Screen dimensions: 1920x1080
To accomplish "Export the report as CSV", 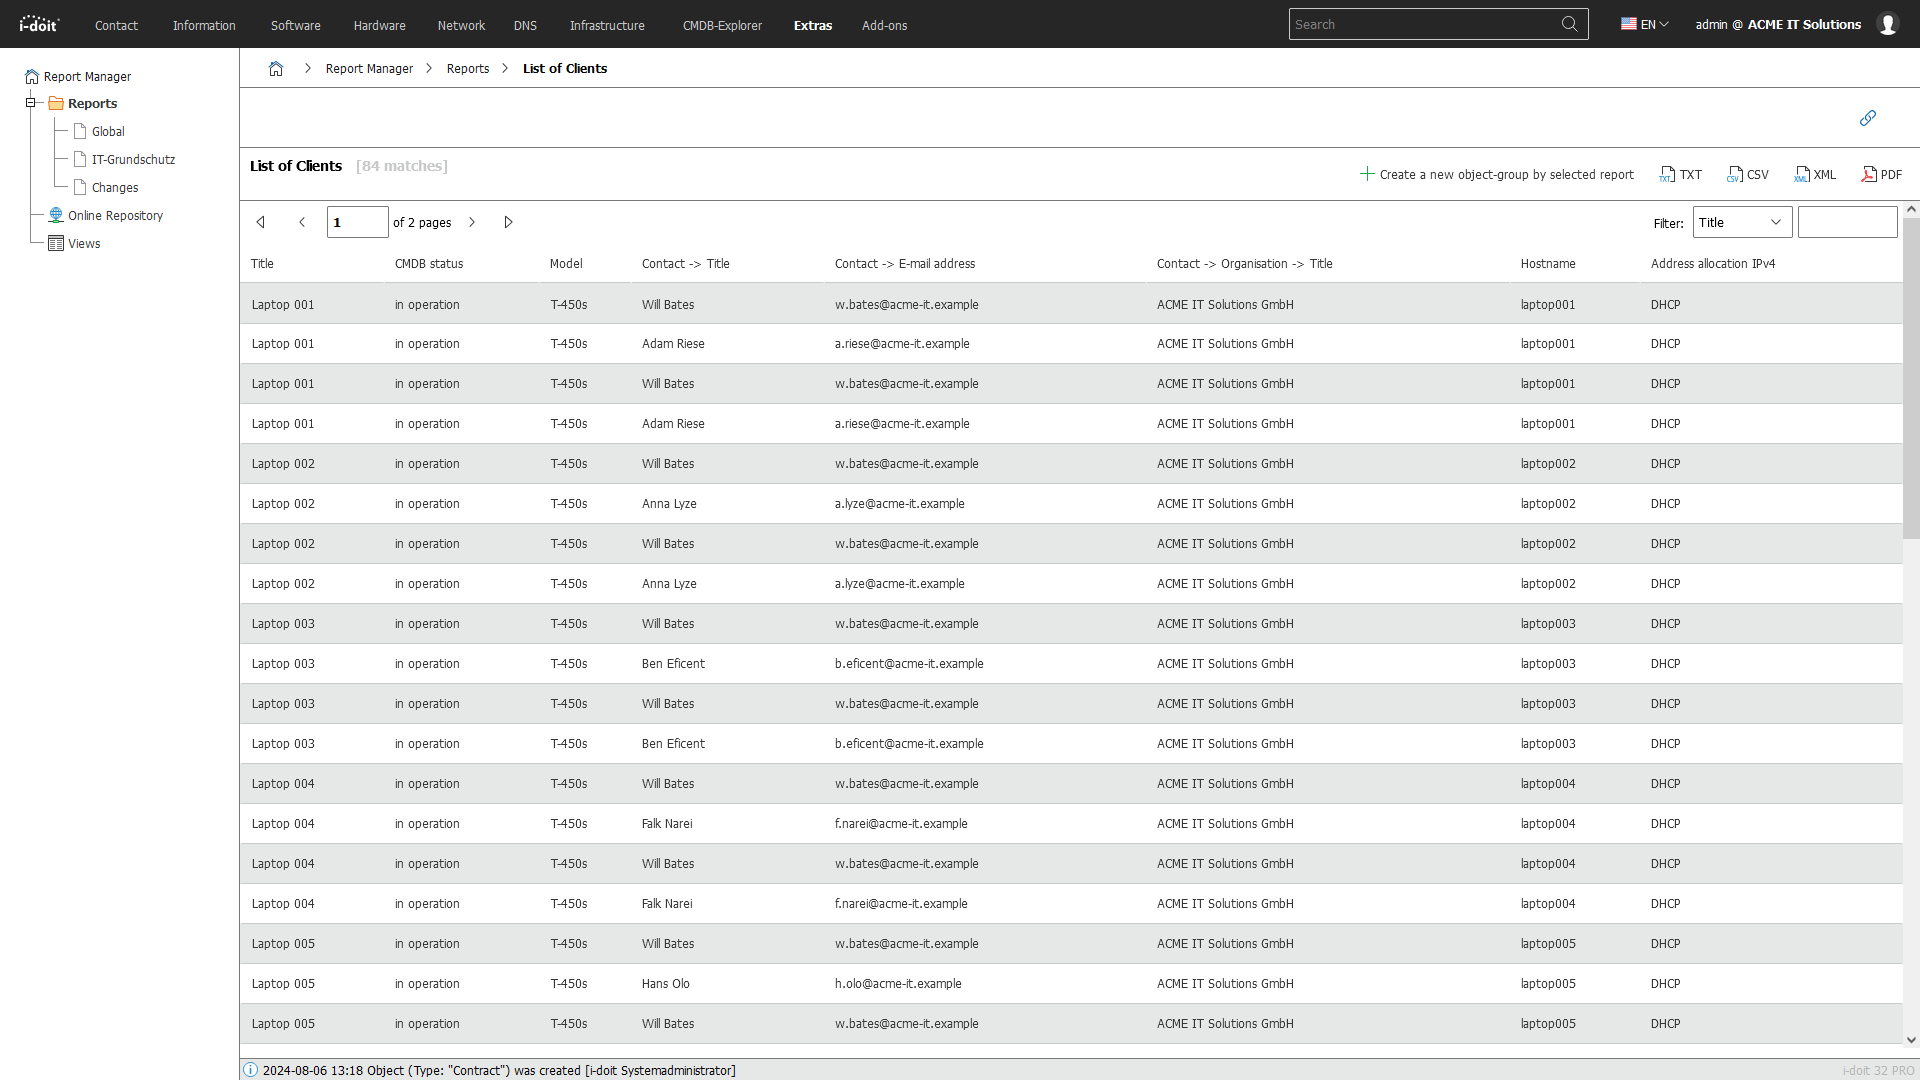I will (1748, 174).
